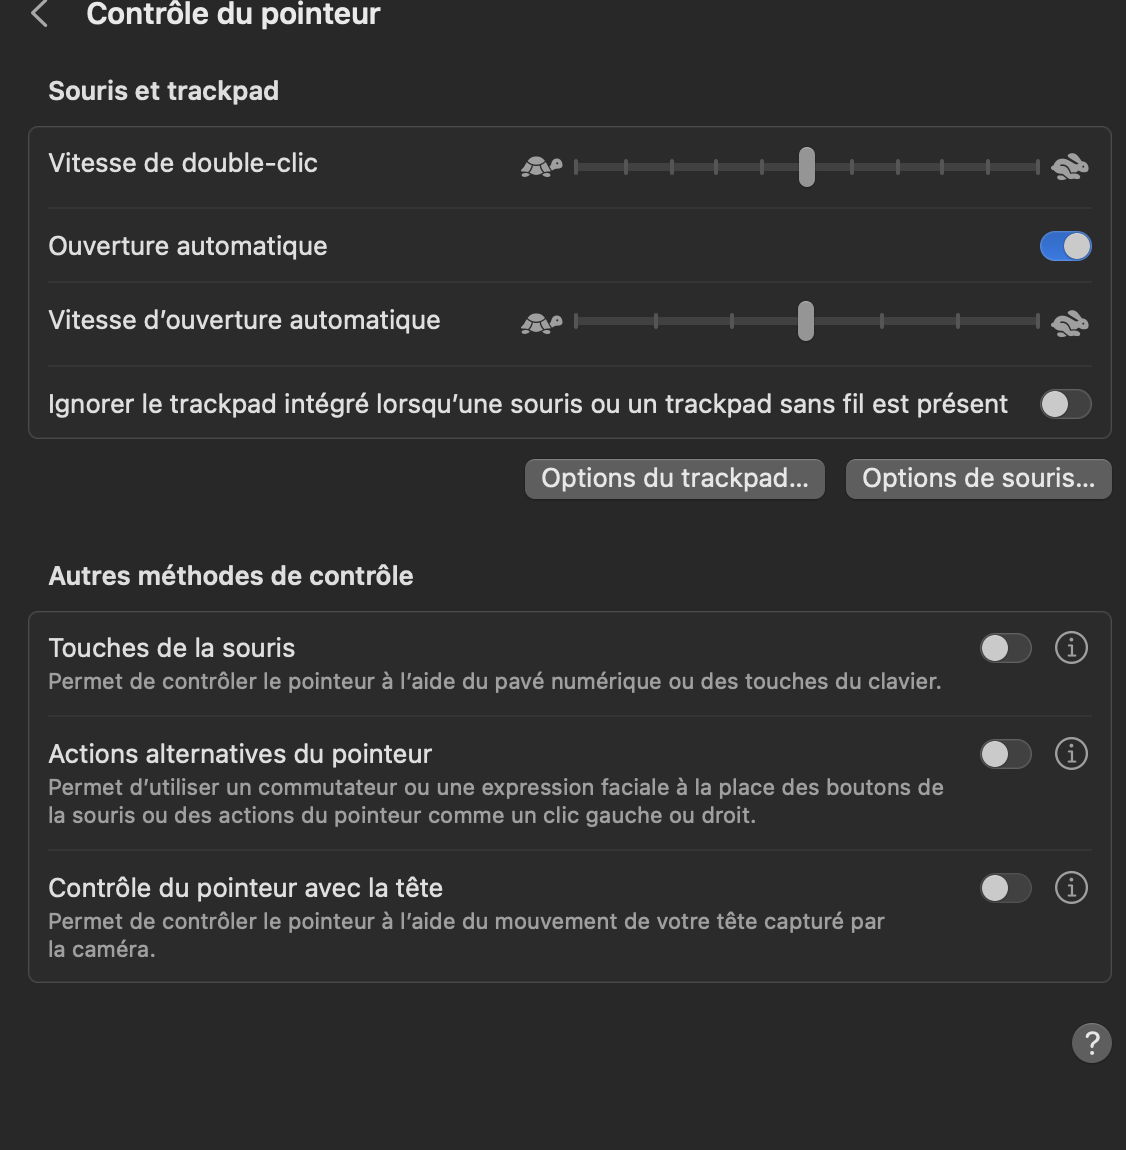Screen dimensions: 1126x1150
Task: Click the Autres méthodes de contrôle heading
Action: click(x=231, y=576)
